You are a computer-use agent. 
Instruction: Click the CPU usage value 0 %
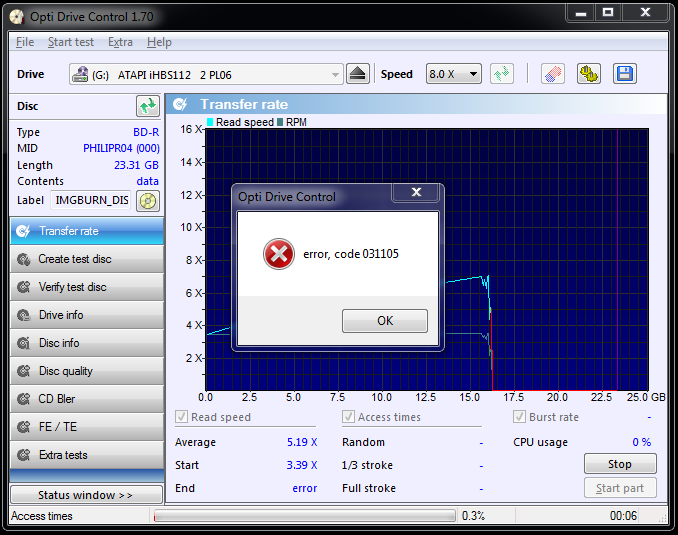click(x=642, y=442)
